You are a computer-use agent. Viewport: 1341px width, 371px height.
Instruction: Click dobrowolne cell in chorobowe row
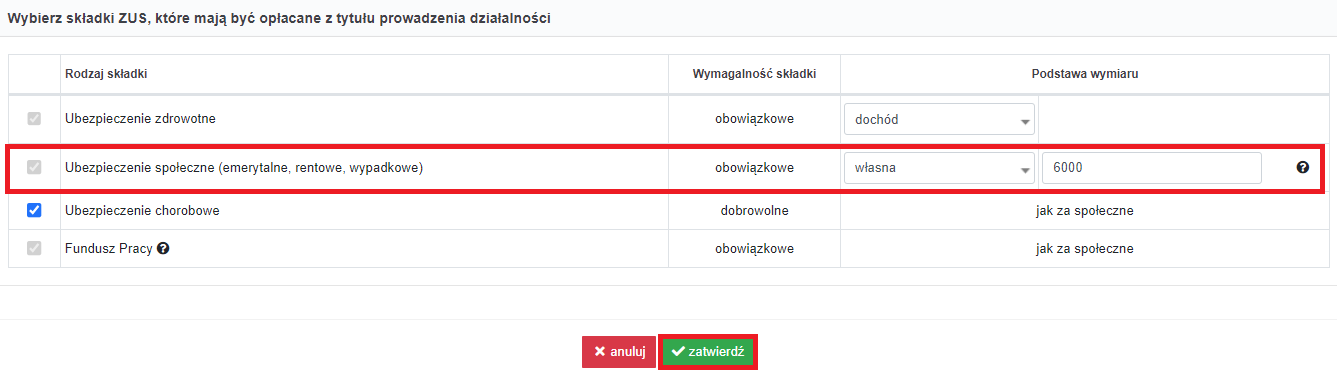click(754, 211)
